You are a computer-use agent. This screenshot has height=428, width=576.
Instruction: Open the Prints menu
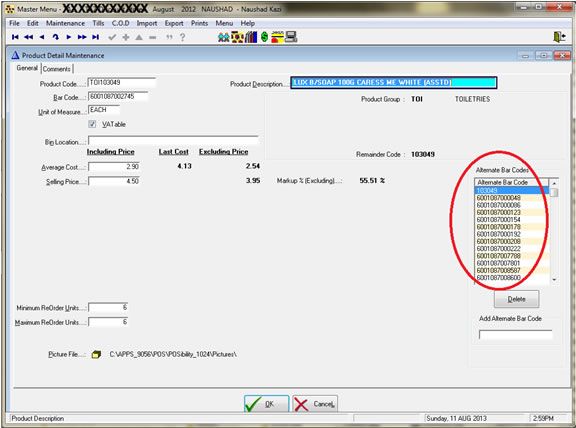(x=199, y=23)
